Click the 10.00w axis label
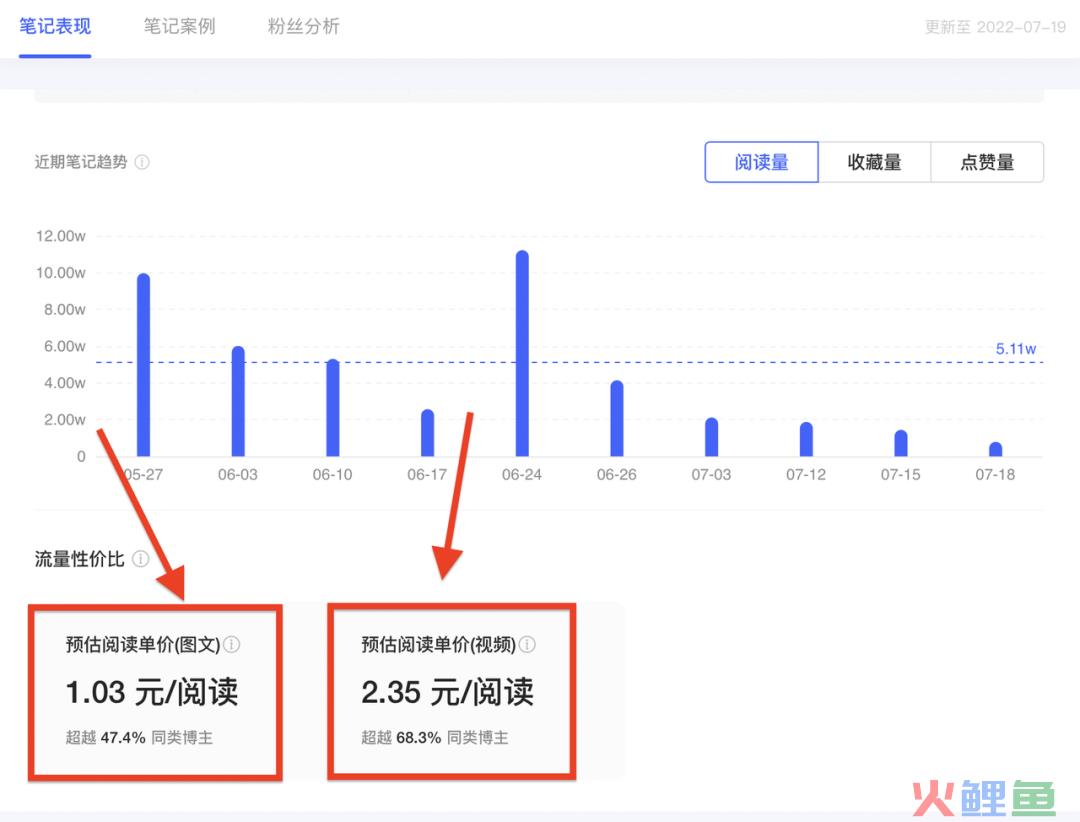1080x822 pixels. click(61, 273)
